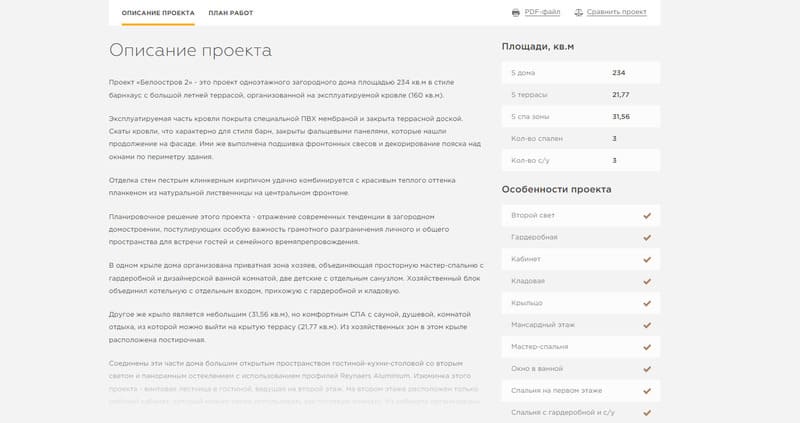The height and width of the screenshot is (423, 800).
Task: Click the checkmark in Кабинет row
Action: click(647, 260)
